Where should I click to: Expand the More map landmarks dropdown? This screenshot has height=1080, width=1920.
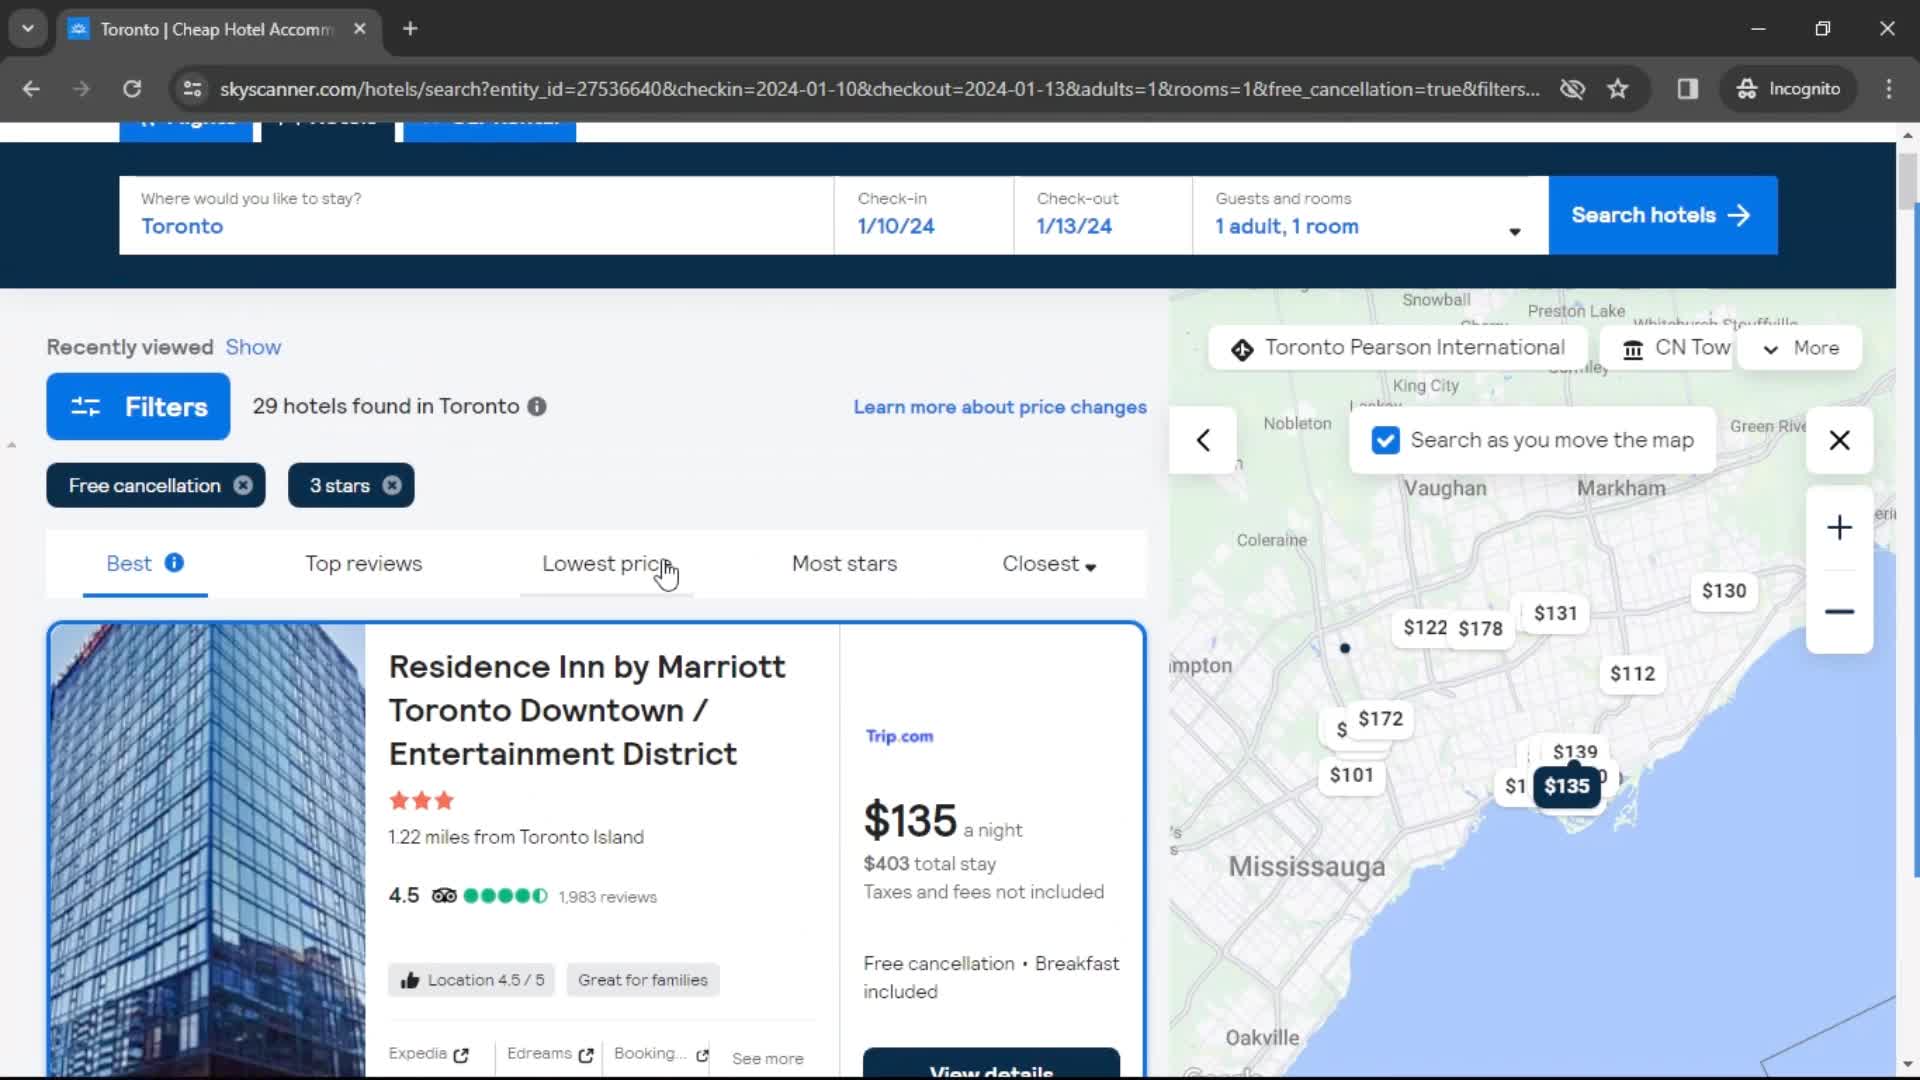[1801, 348]
